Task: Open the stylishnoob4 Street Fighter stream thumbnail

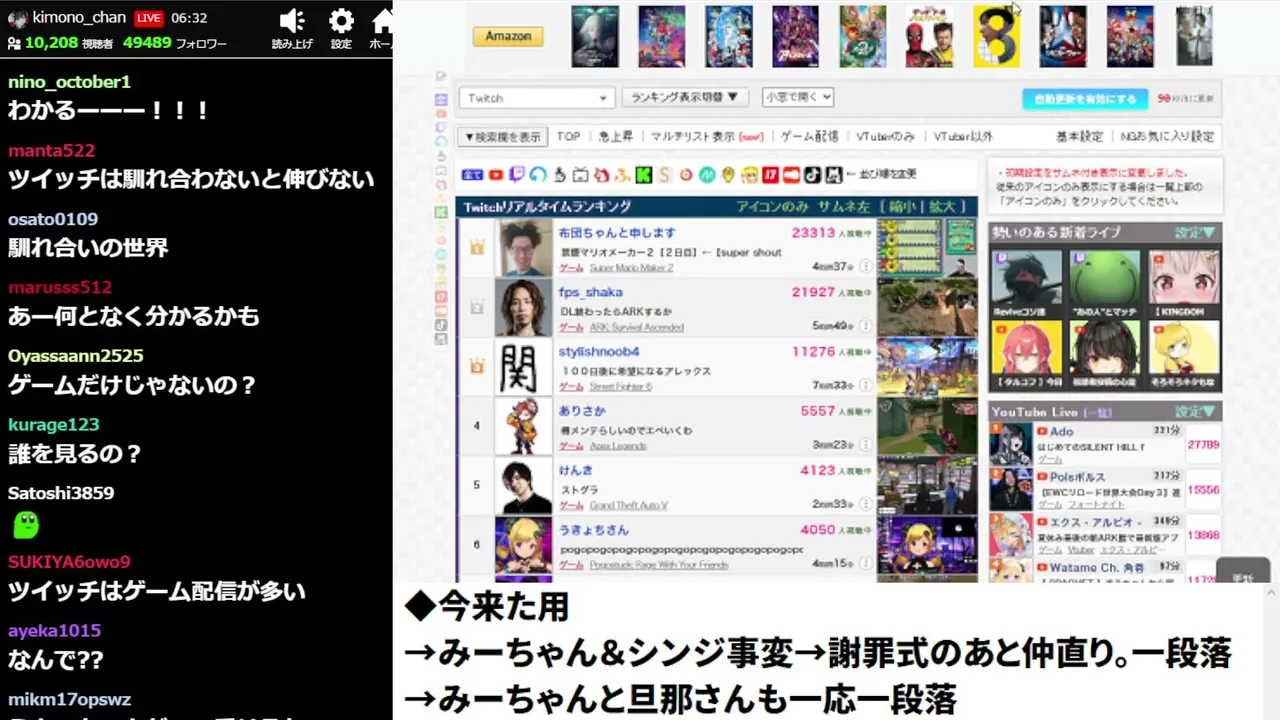Action: click(x=927, y=367)
